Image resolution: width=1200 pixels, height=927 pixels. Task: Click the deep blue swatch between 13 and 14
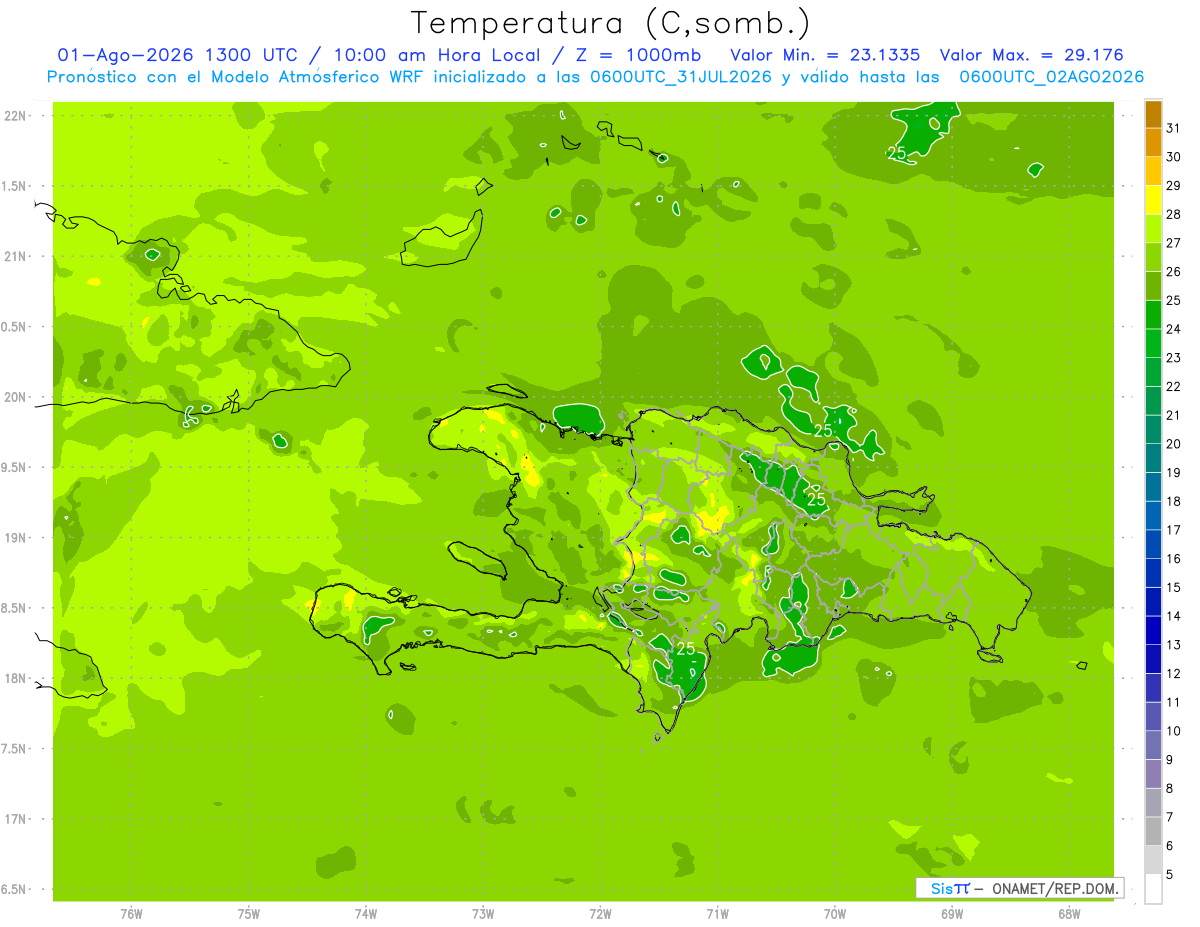click(x=1153, y=631)
